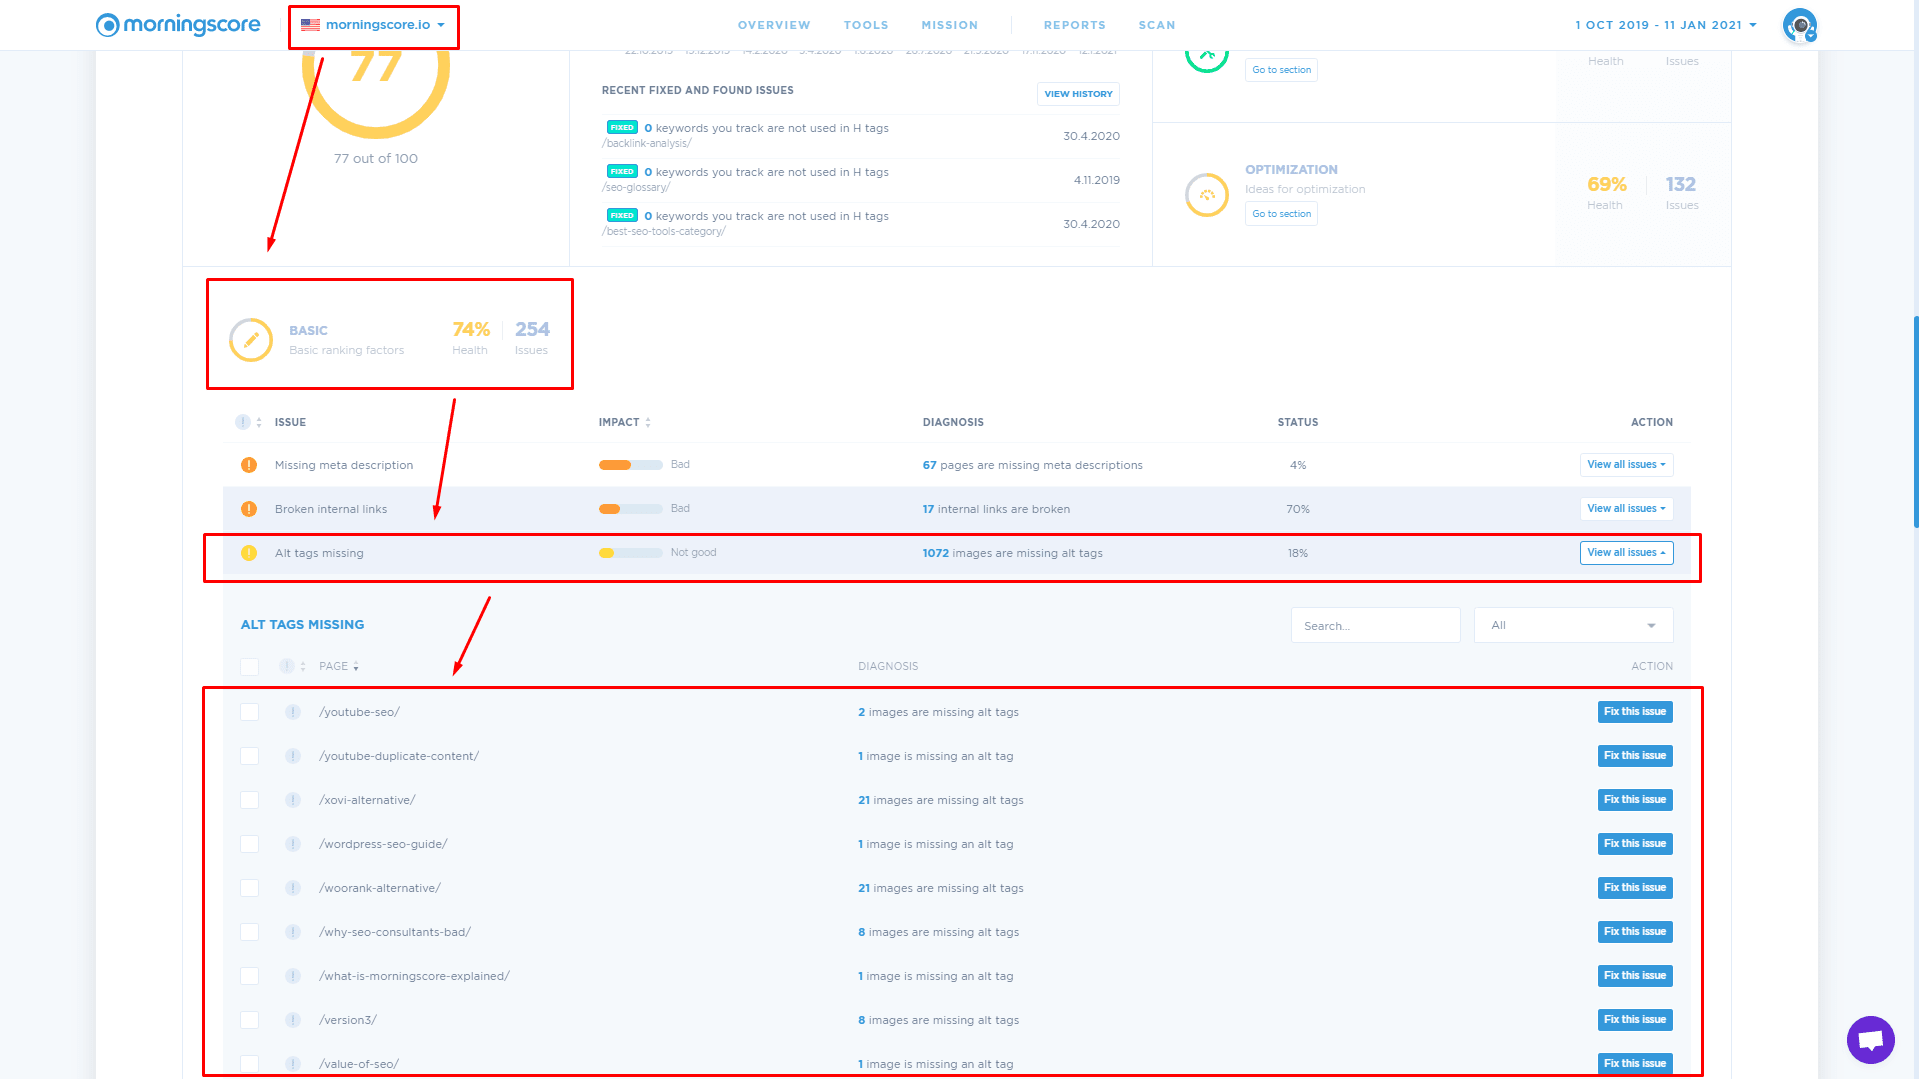Screen dimensions: 1919x1079
Task: Open the user avatar menu
Action: pyautogui.click(x=1799, y=25)
